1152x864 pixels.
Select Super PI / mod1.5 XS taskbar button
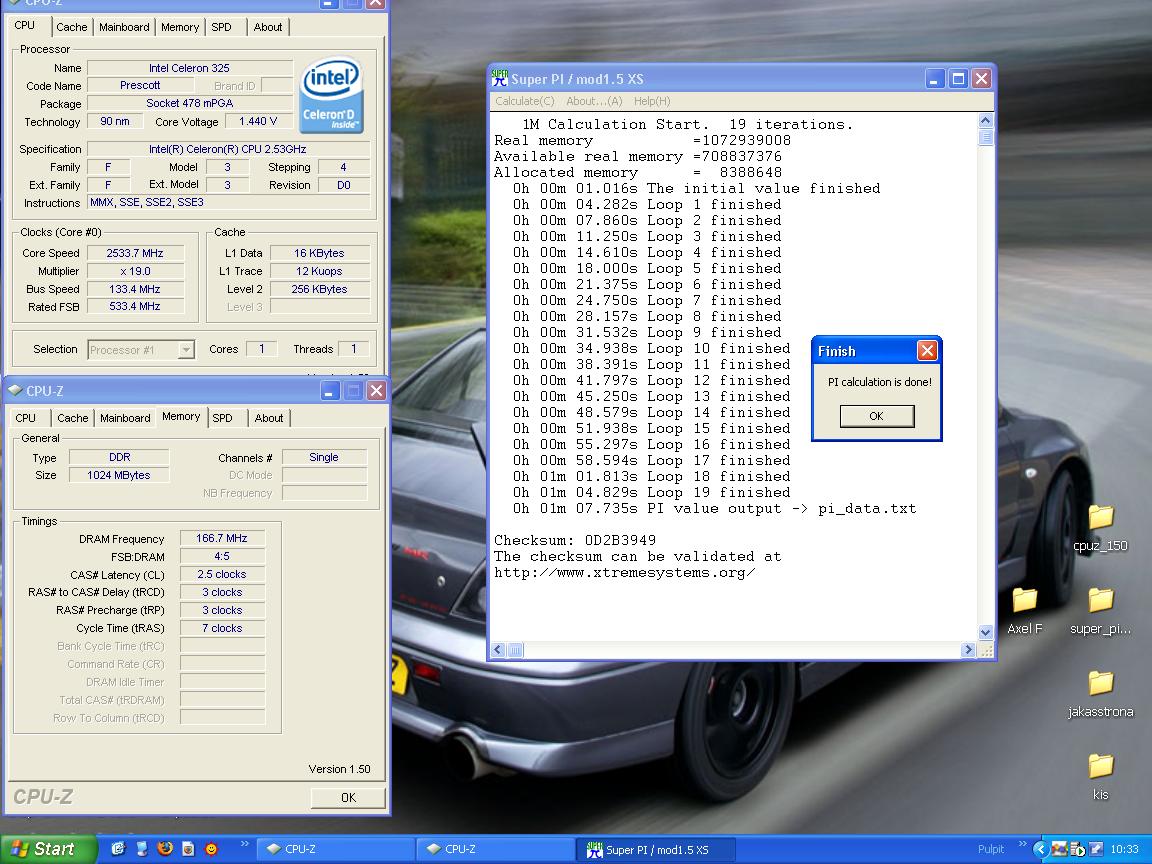click(x=656, y=849)
